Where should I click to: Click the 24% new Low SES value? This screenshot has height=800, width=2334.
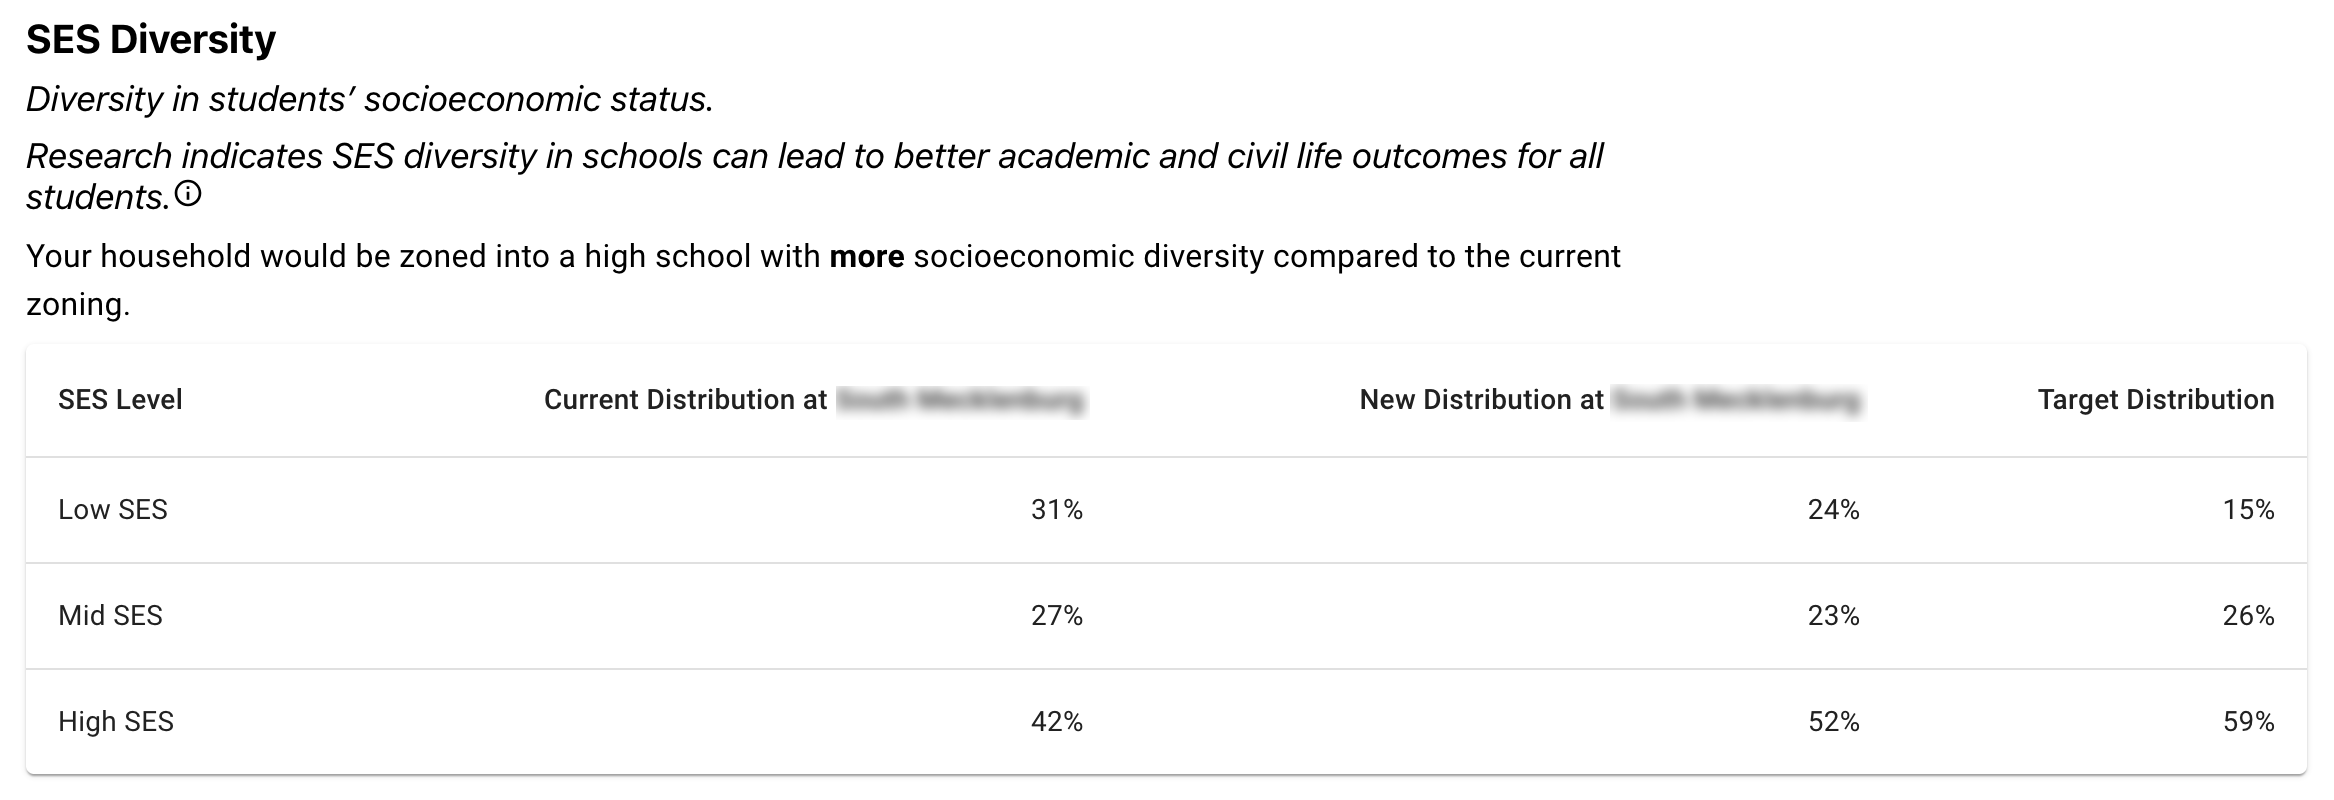[x=1833, y=510]
